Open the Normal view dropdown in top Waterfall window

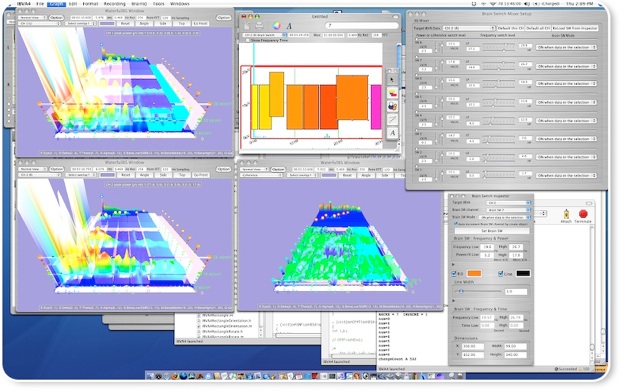(x=33, y=17)
